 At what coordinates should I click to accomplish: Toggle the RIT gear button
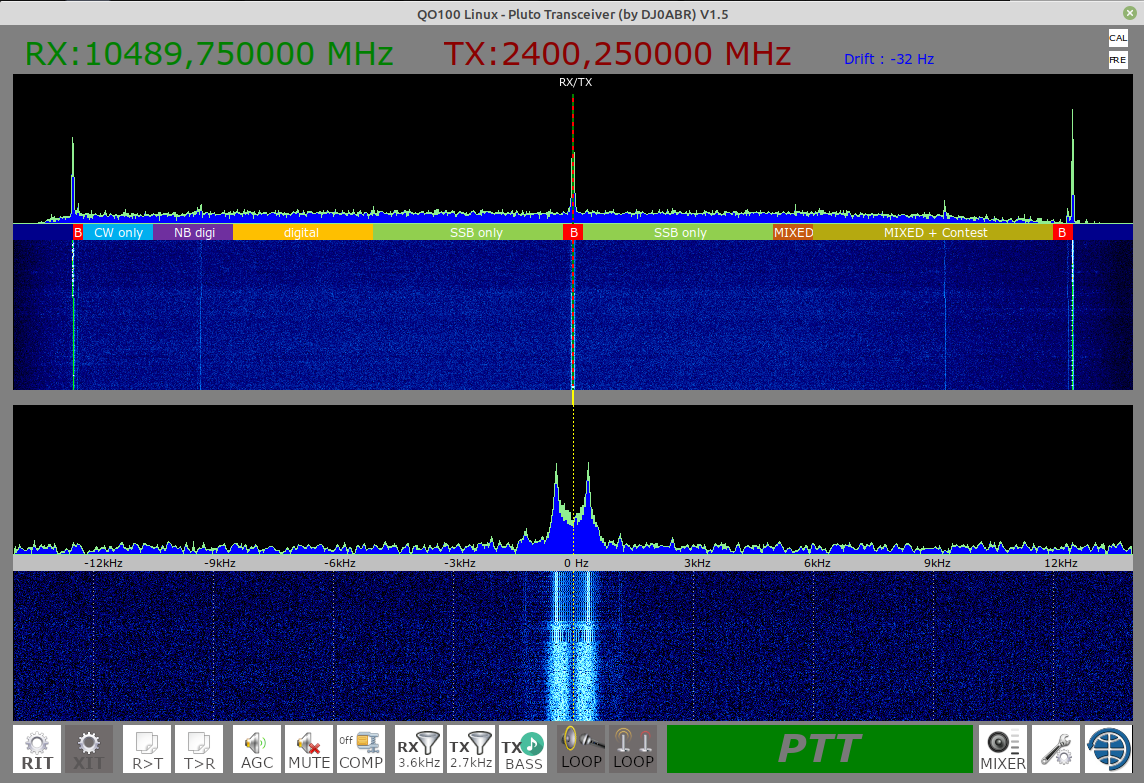37,750
